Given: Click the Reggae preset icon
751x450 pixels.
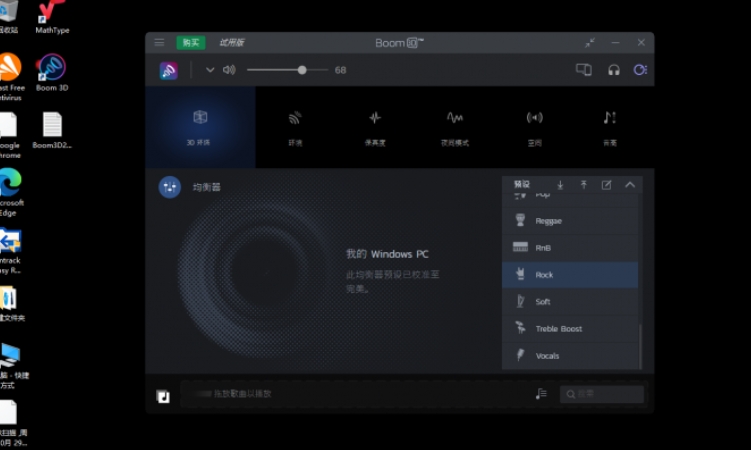Looking at the screenshot, I should coord(520,220).
